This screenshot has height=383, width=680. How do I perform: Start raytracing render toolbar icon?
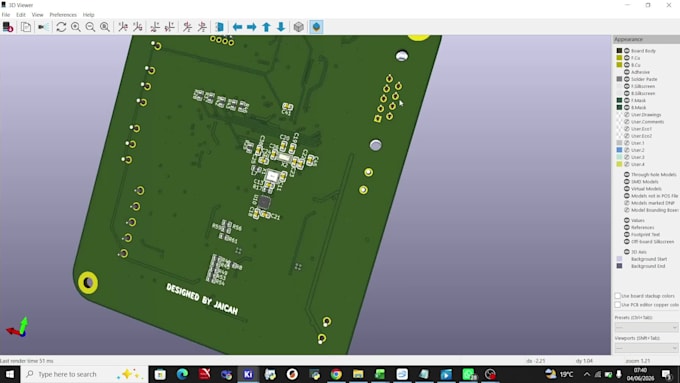coord(43,27)
